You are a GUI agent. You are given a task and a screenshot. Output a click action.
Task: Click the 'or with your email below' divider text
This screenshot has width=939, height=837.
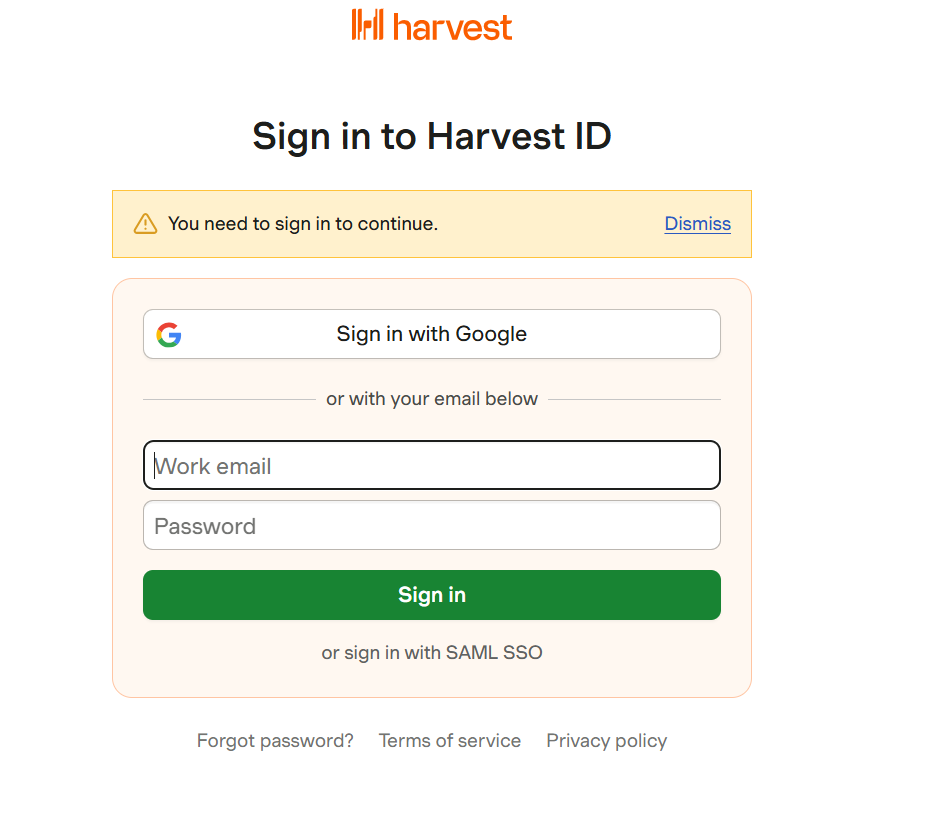[431, 399]
